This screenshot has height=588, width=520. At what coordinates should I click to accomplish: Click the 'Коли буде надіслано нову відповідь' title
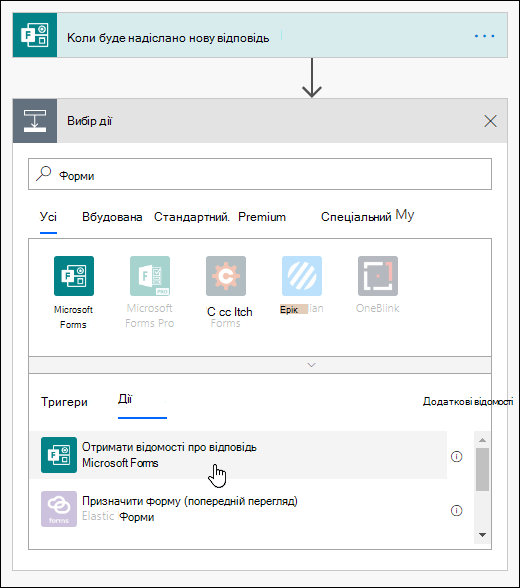pyautogui.click(x=168, y=38)
